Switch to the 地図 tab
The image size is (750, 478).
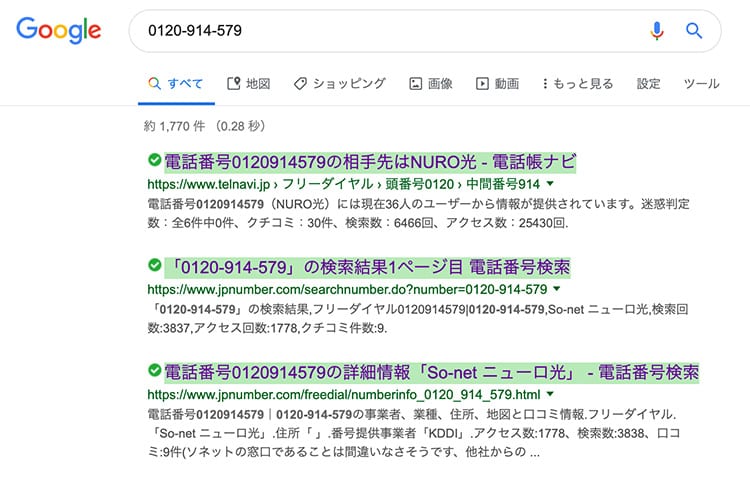249,84
